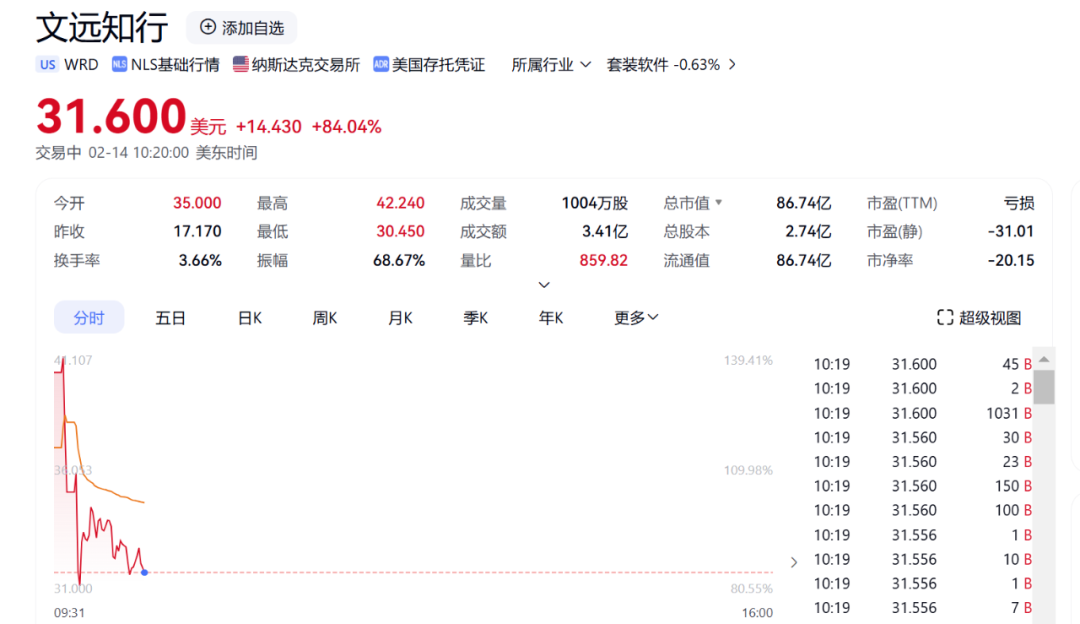Screen dimensions: 1080x624
Task: Click the 139.41% chart axis label
Action: [748, 360]
